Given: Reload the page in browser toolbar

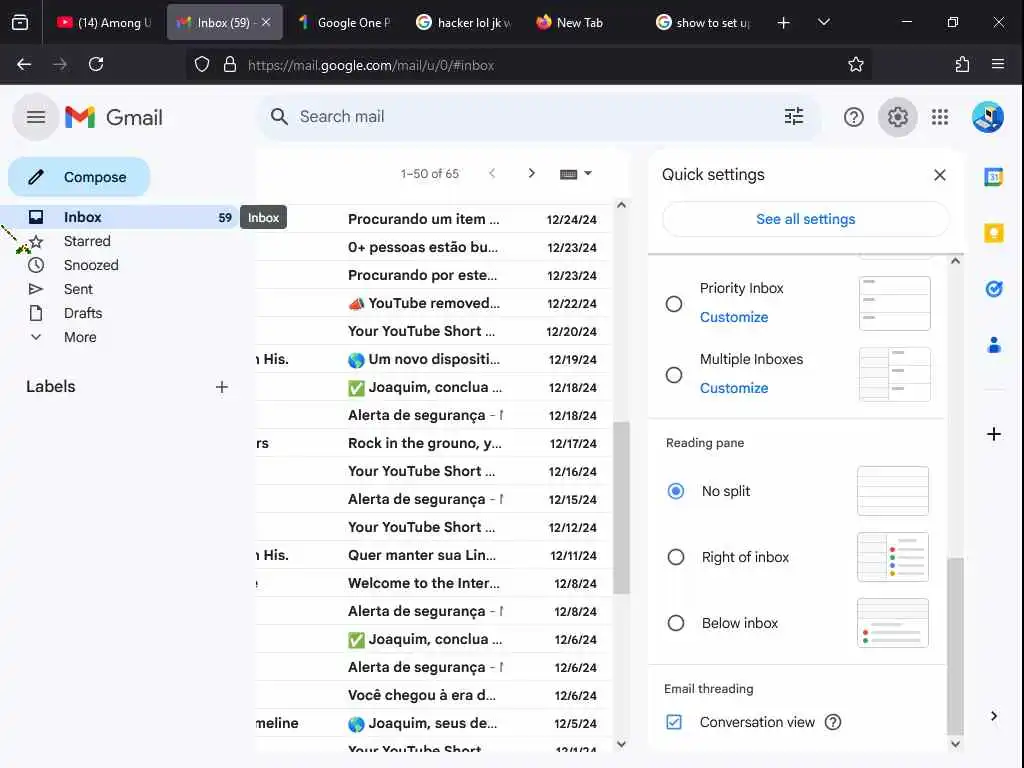Looking at the screenshot, I should click(x=96, y=64).
